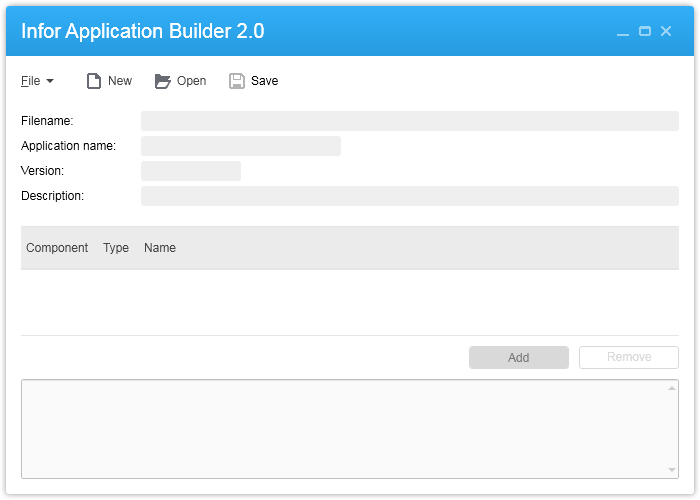This screenshot has width=700, height=500.
Task: Click the Open folder icon
Action: 163,81
